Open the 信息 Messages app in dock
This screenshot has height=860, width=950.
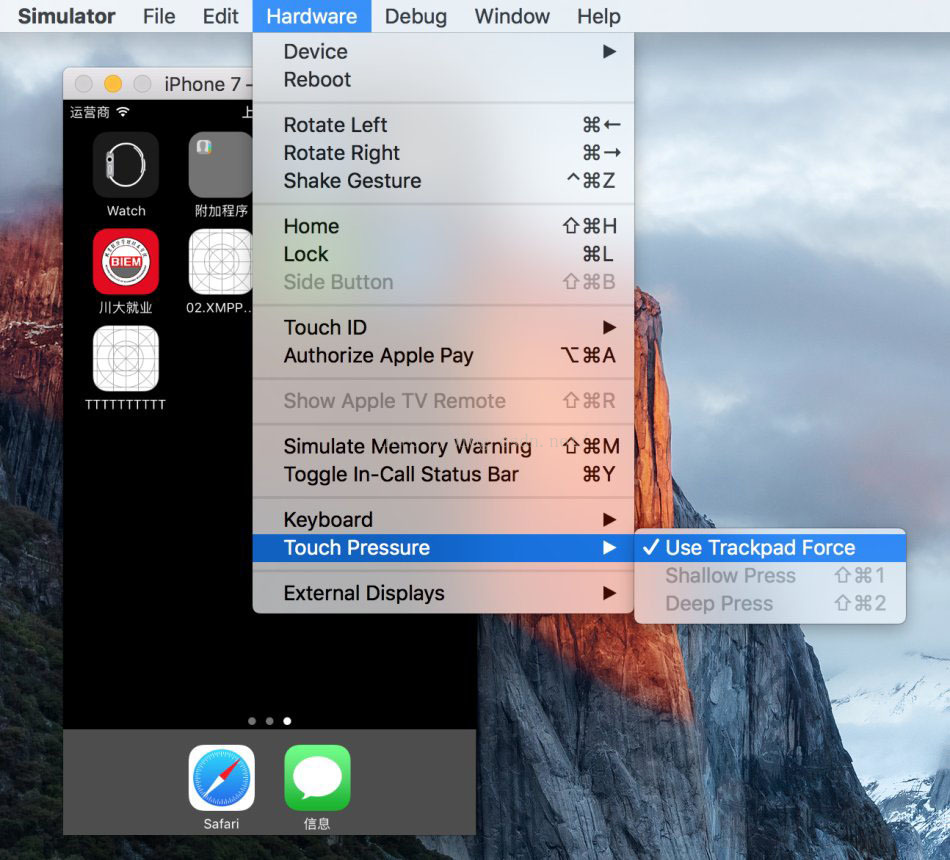pos(317,778)
